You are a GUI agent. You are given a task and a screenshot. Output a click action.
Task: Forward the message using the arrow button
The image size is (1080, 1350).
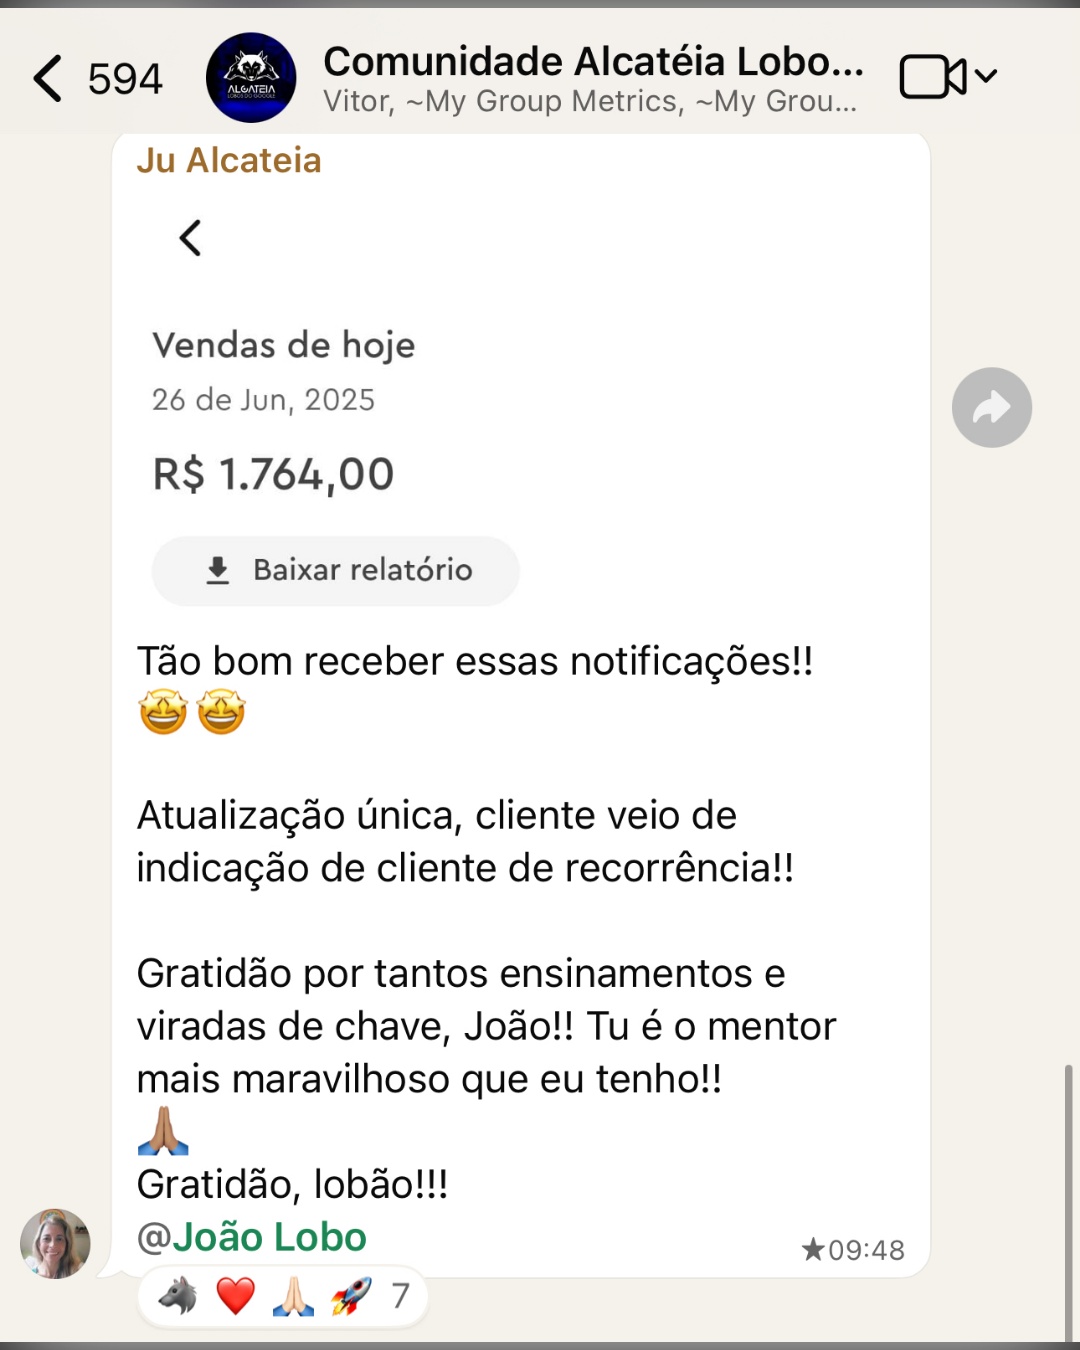tap(991, 407)
